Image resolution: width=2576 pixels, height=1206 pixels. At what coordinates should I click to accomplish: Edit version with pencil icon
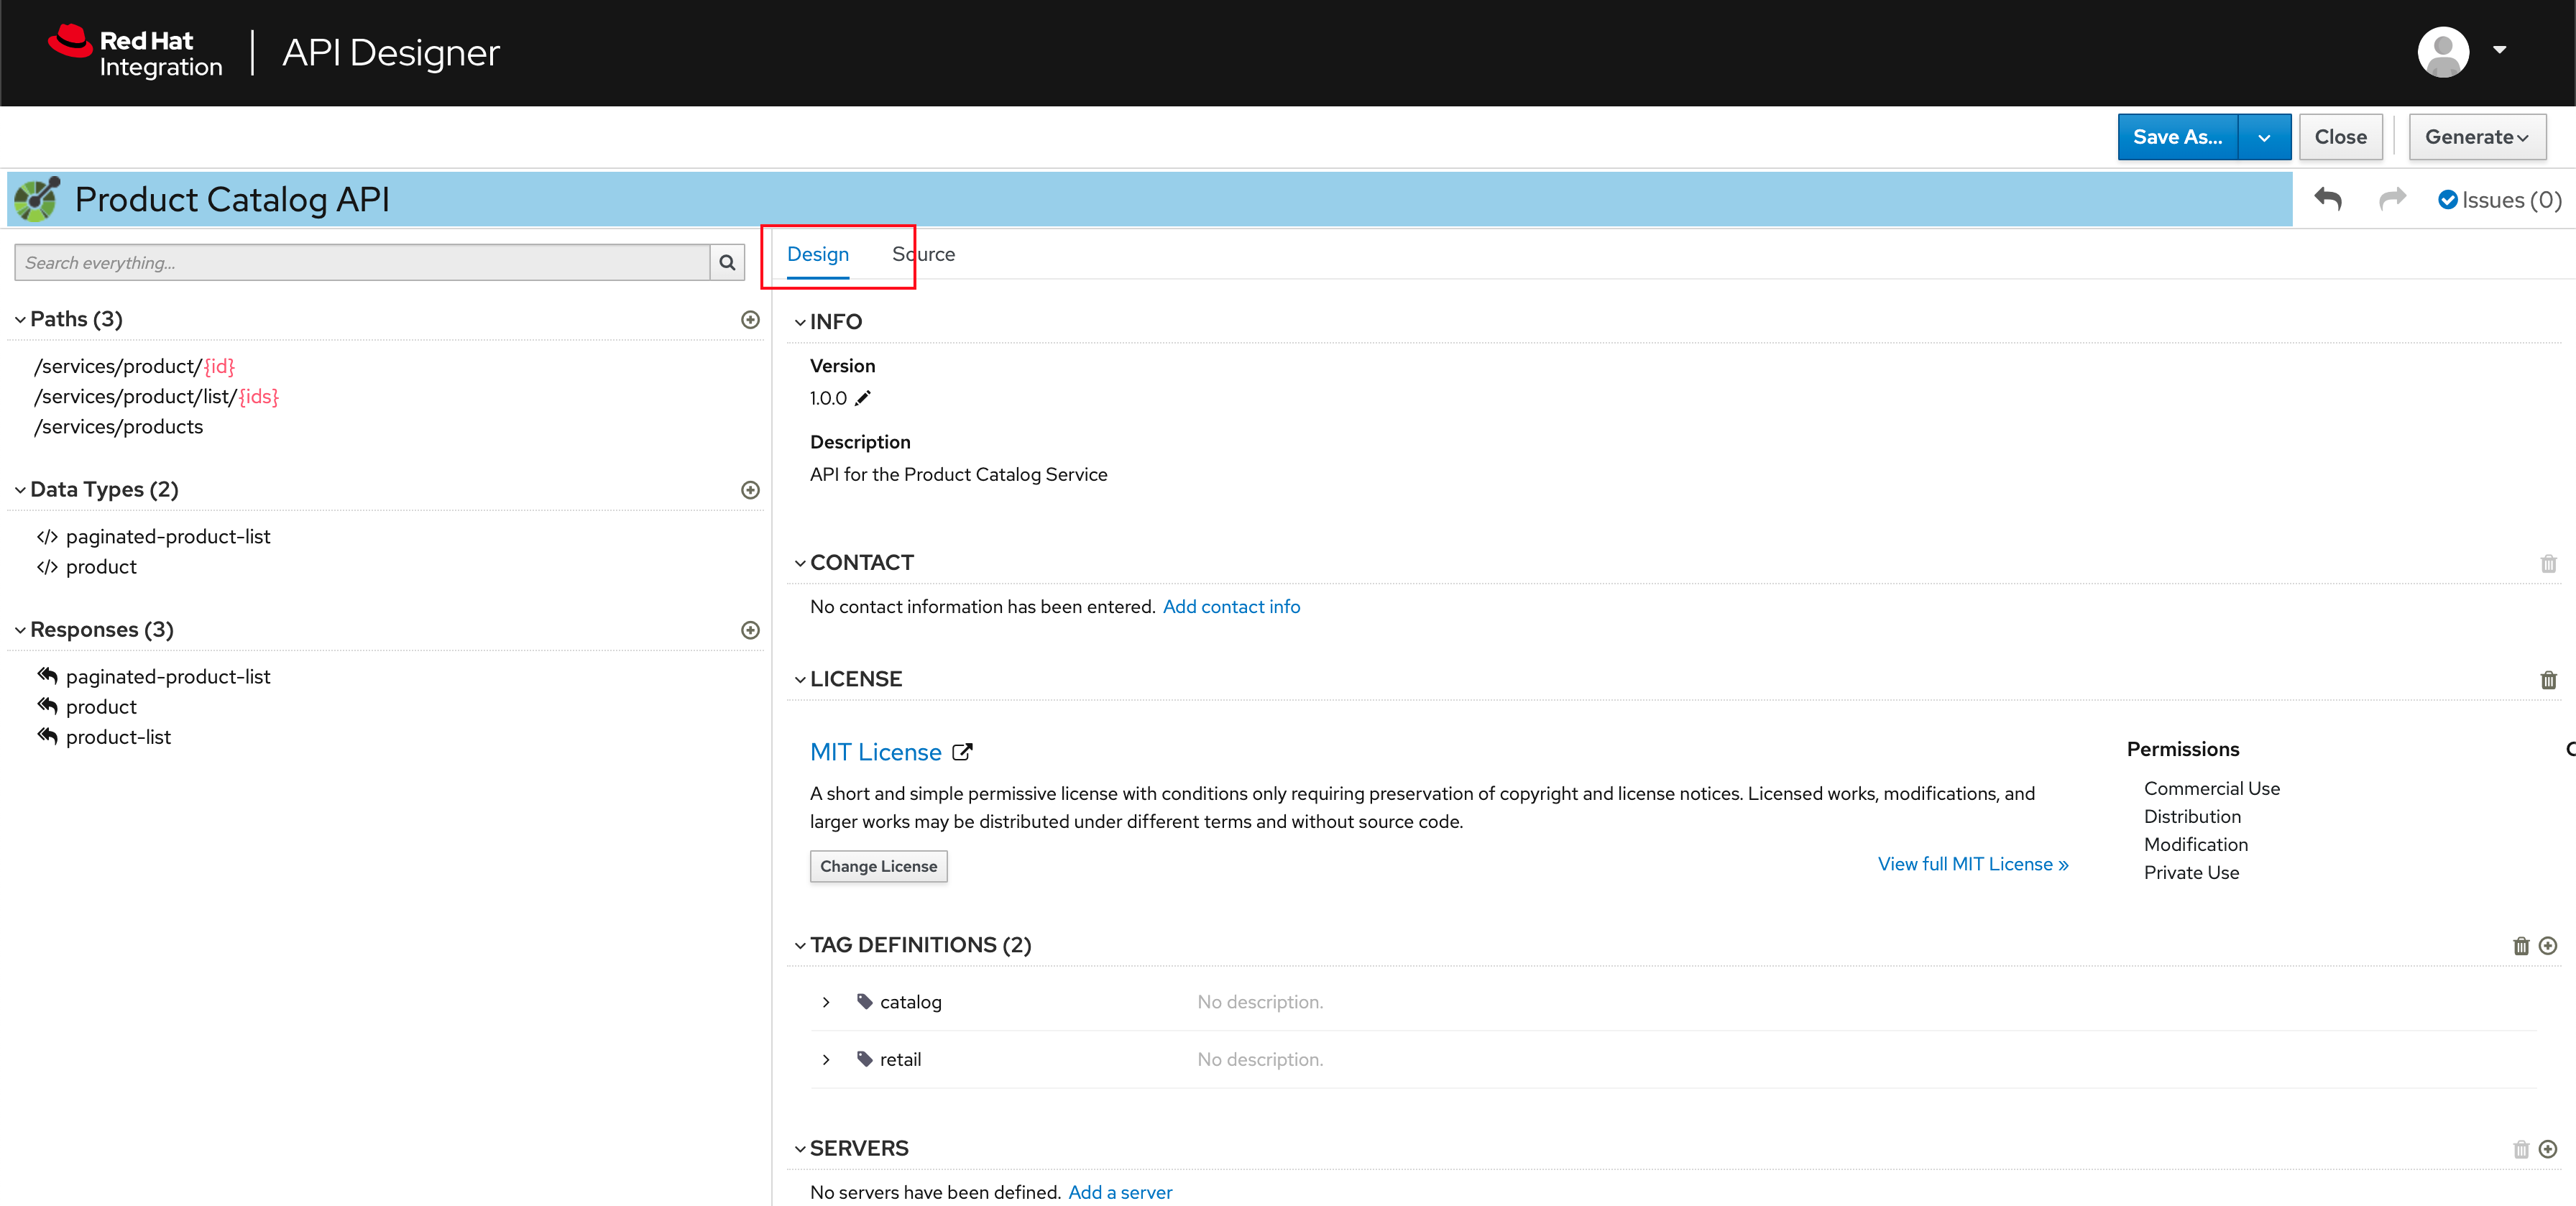point(863,398)
